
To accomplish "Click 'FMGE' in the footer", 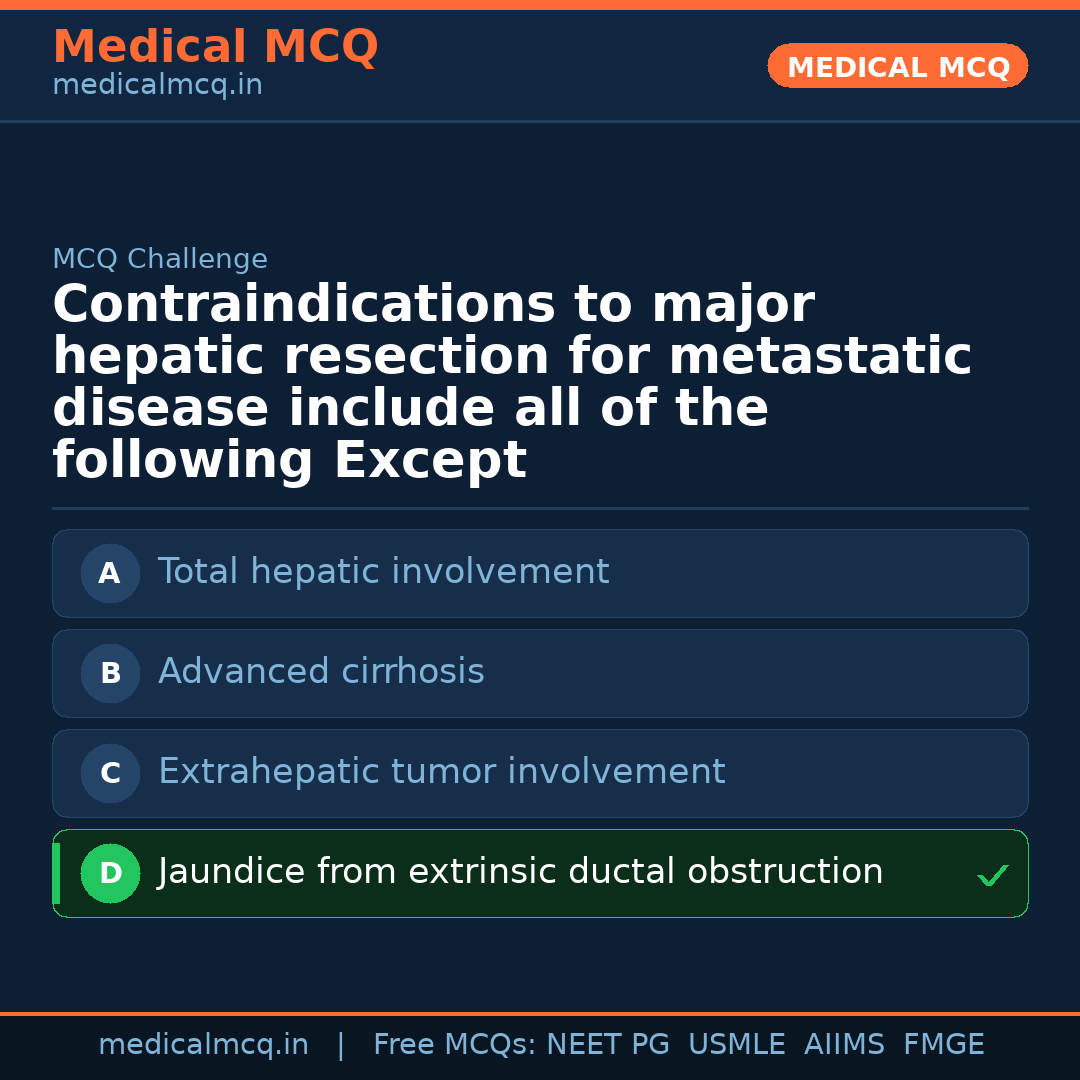I will (x=943, y=1045).
